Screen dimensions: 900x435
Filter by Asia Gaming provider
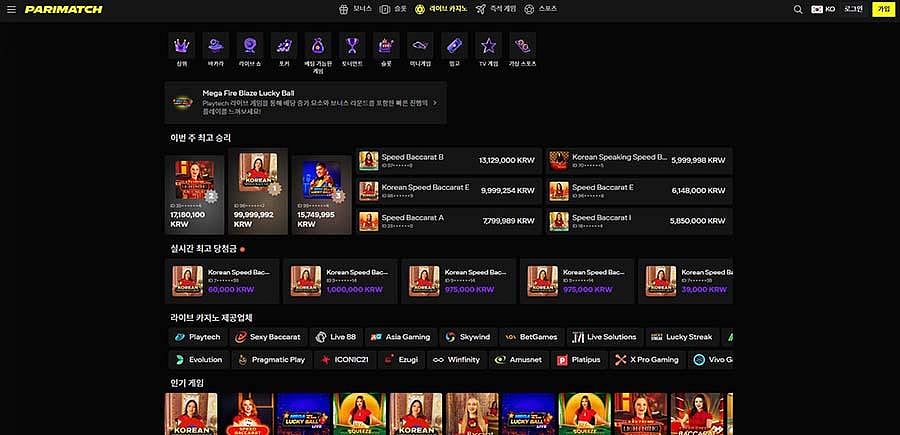coord(401,337)
